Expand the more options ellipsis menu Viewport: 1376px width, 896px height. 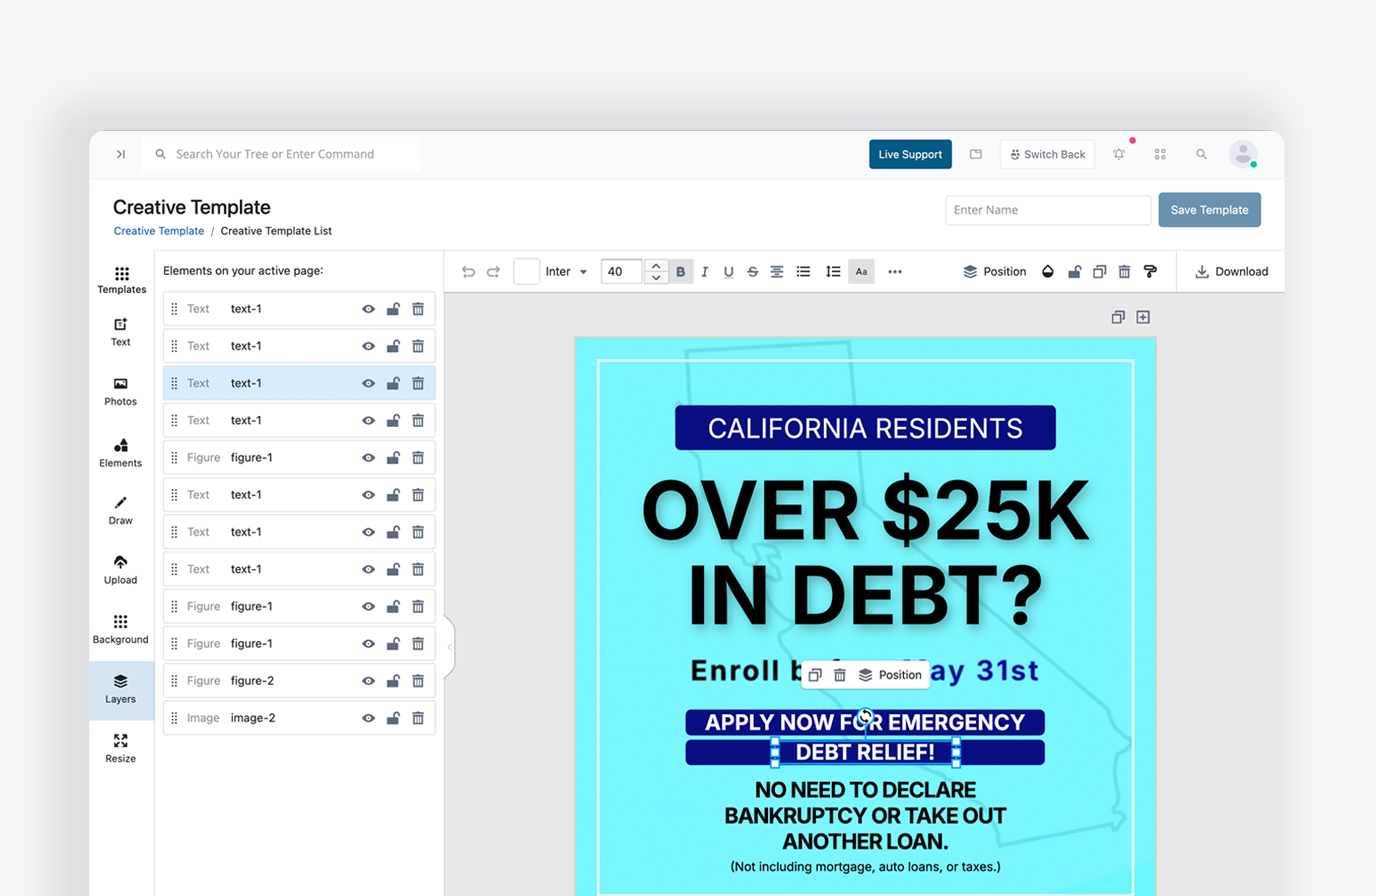895,272
